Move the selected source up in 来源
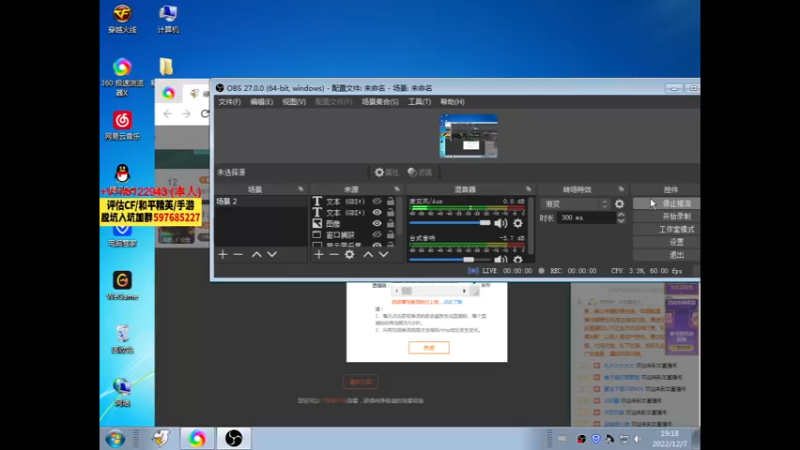800x450 pixels. coord(368,254)
